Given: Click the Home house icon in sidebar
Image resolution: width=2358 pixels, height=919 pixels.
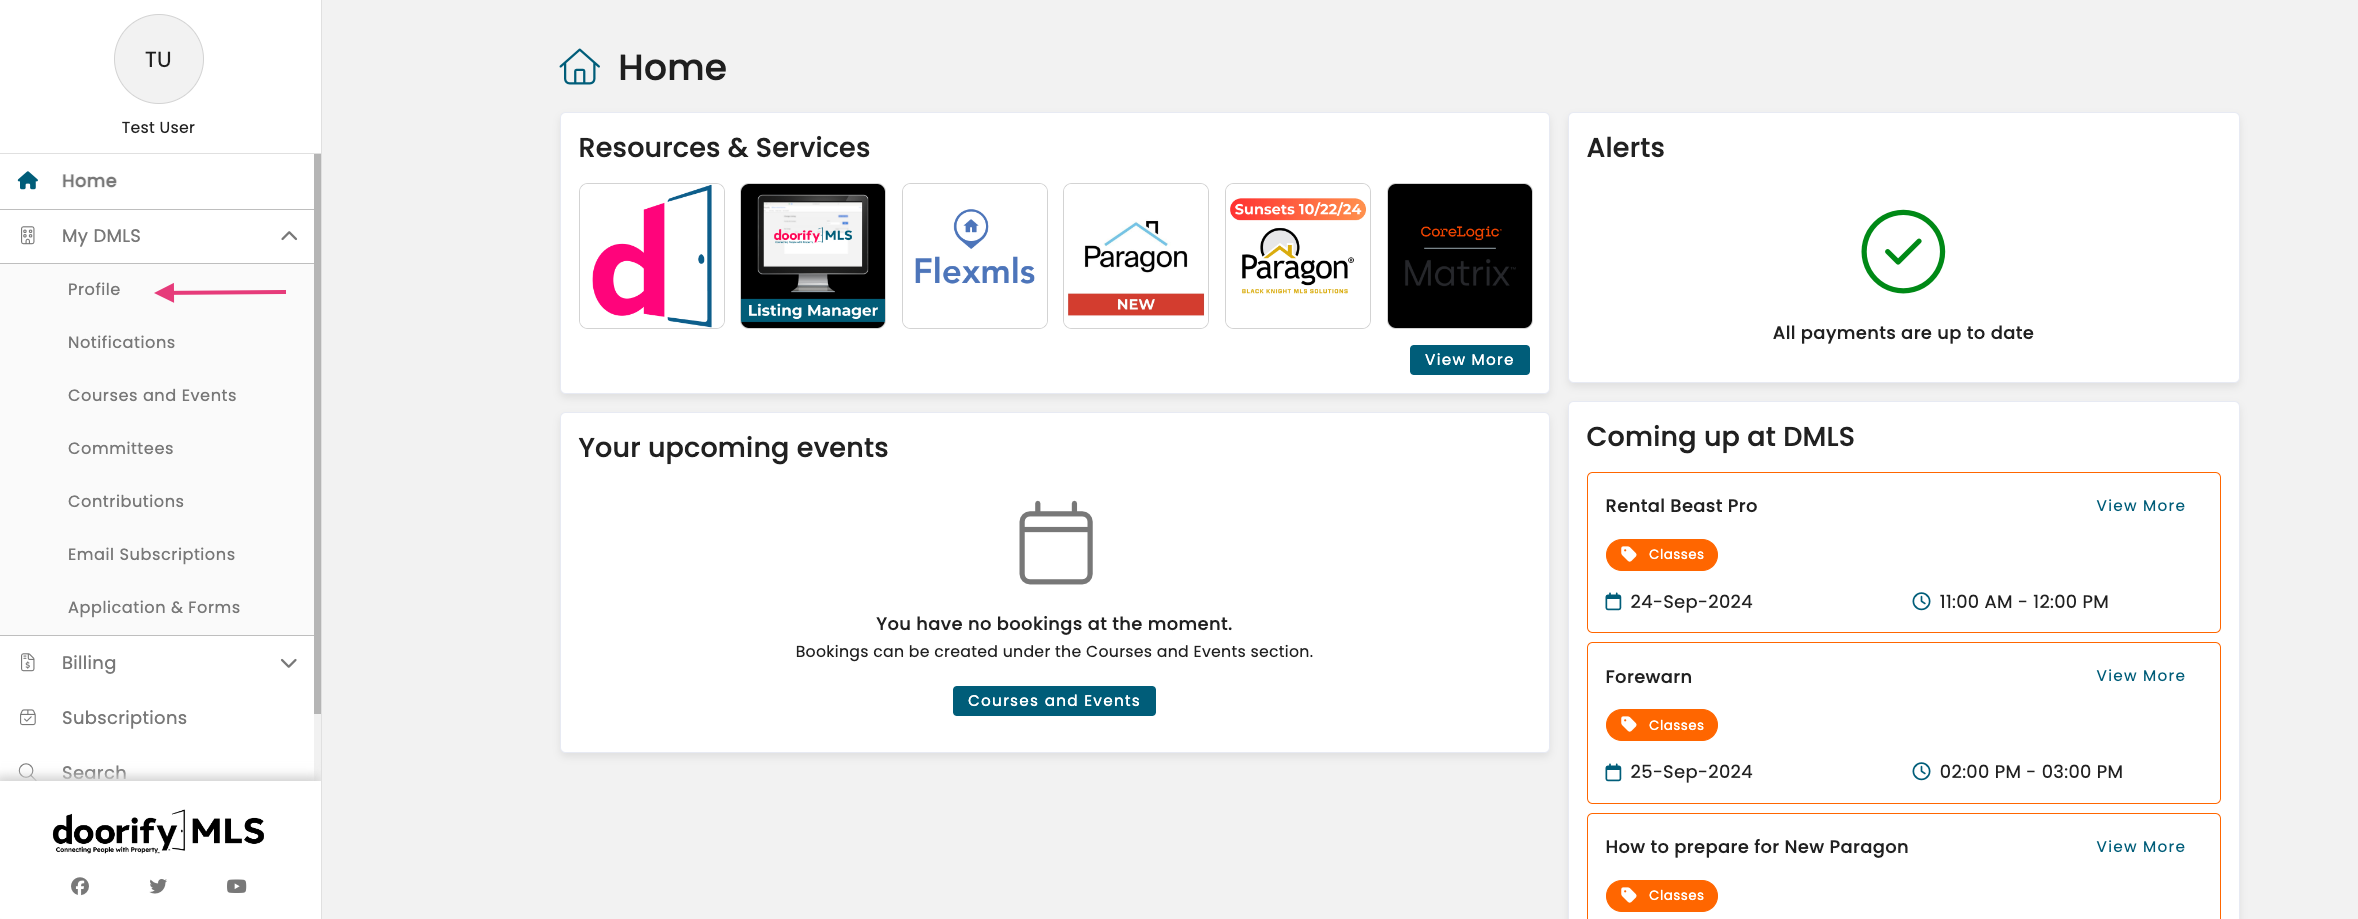Looking at the screenshot, I should pos(28,181).
